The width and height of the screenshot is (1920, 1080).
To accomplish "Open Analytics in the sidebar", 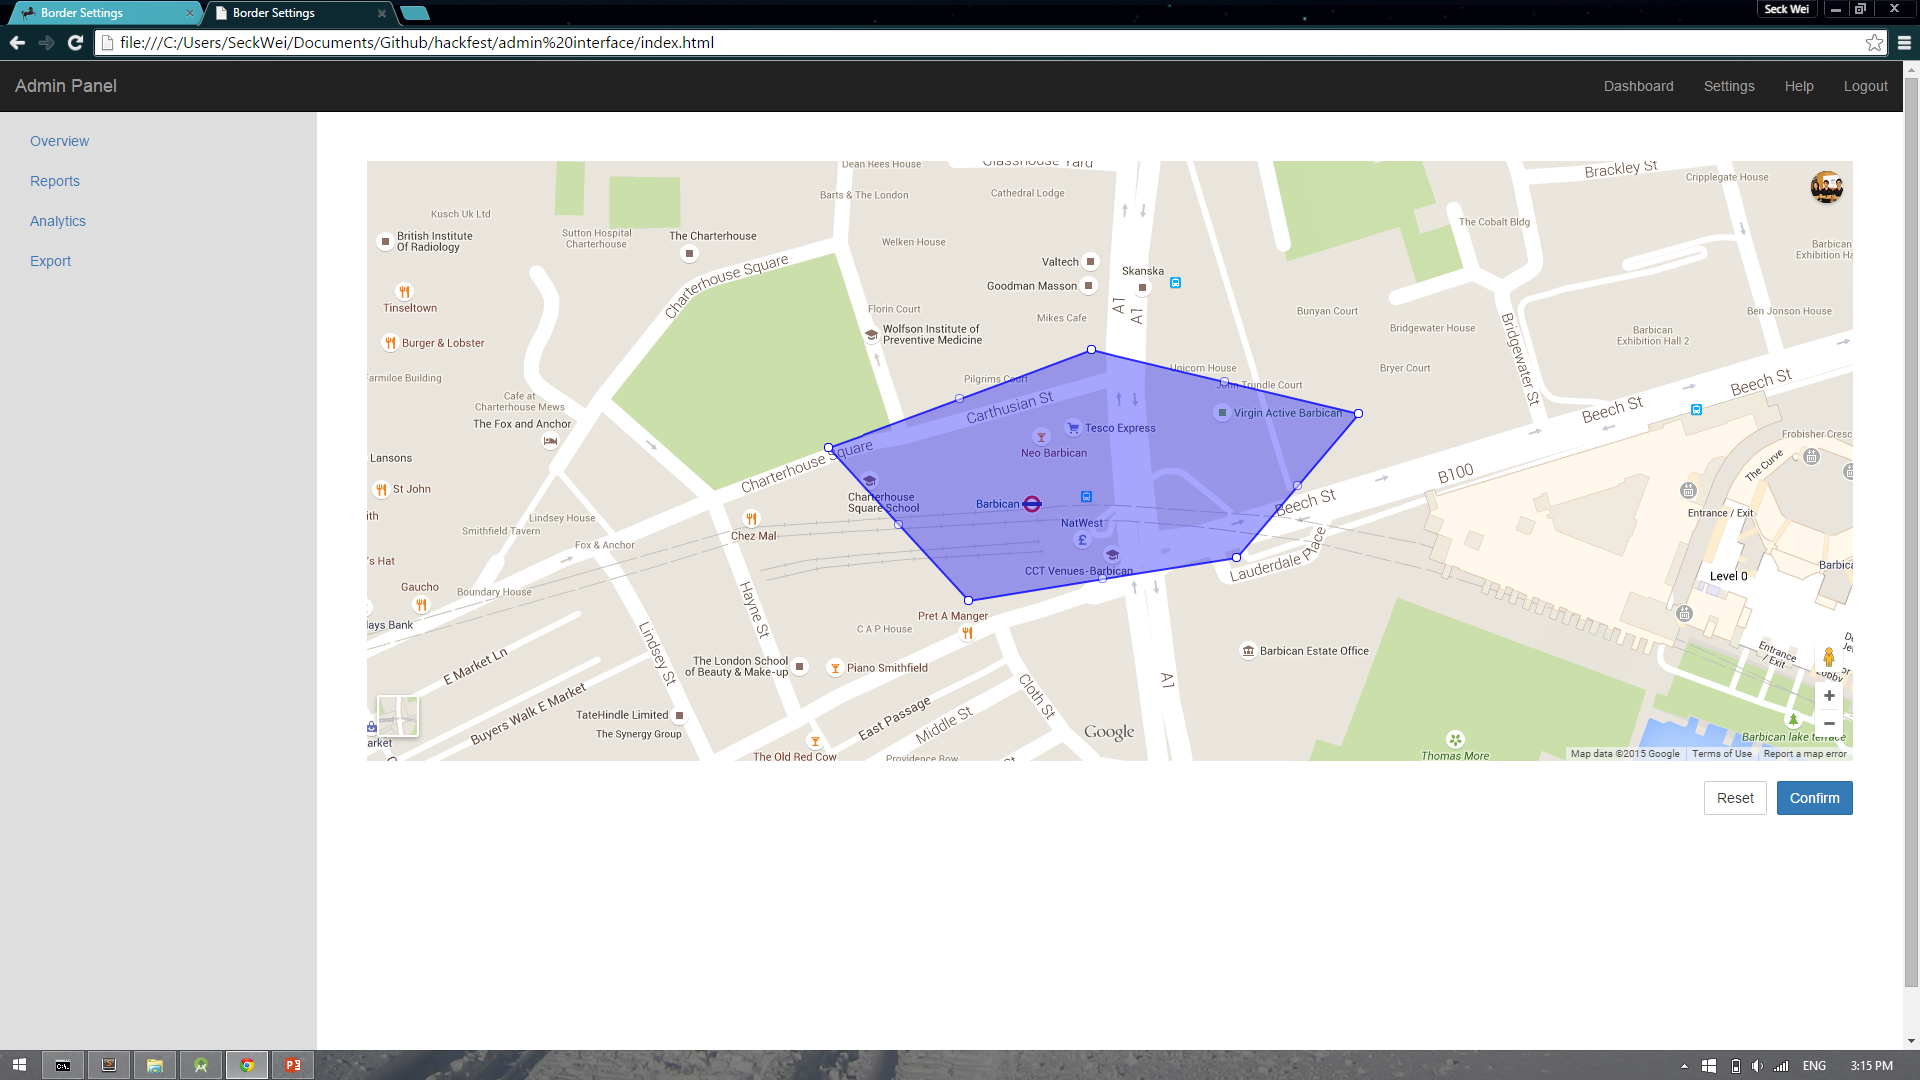I will (x=58, y=221).
